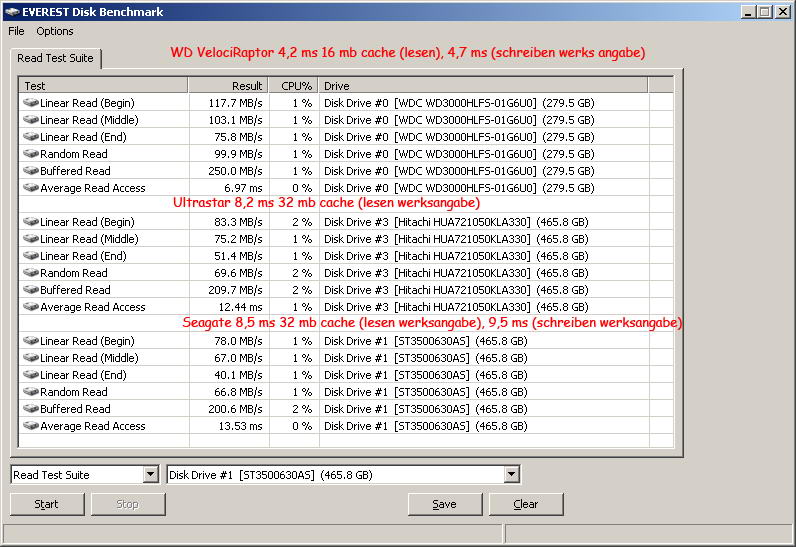
Task: Open the Options menu
Action: click(x=55, y=31)
